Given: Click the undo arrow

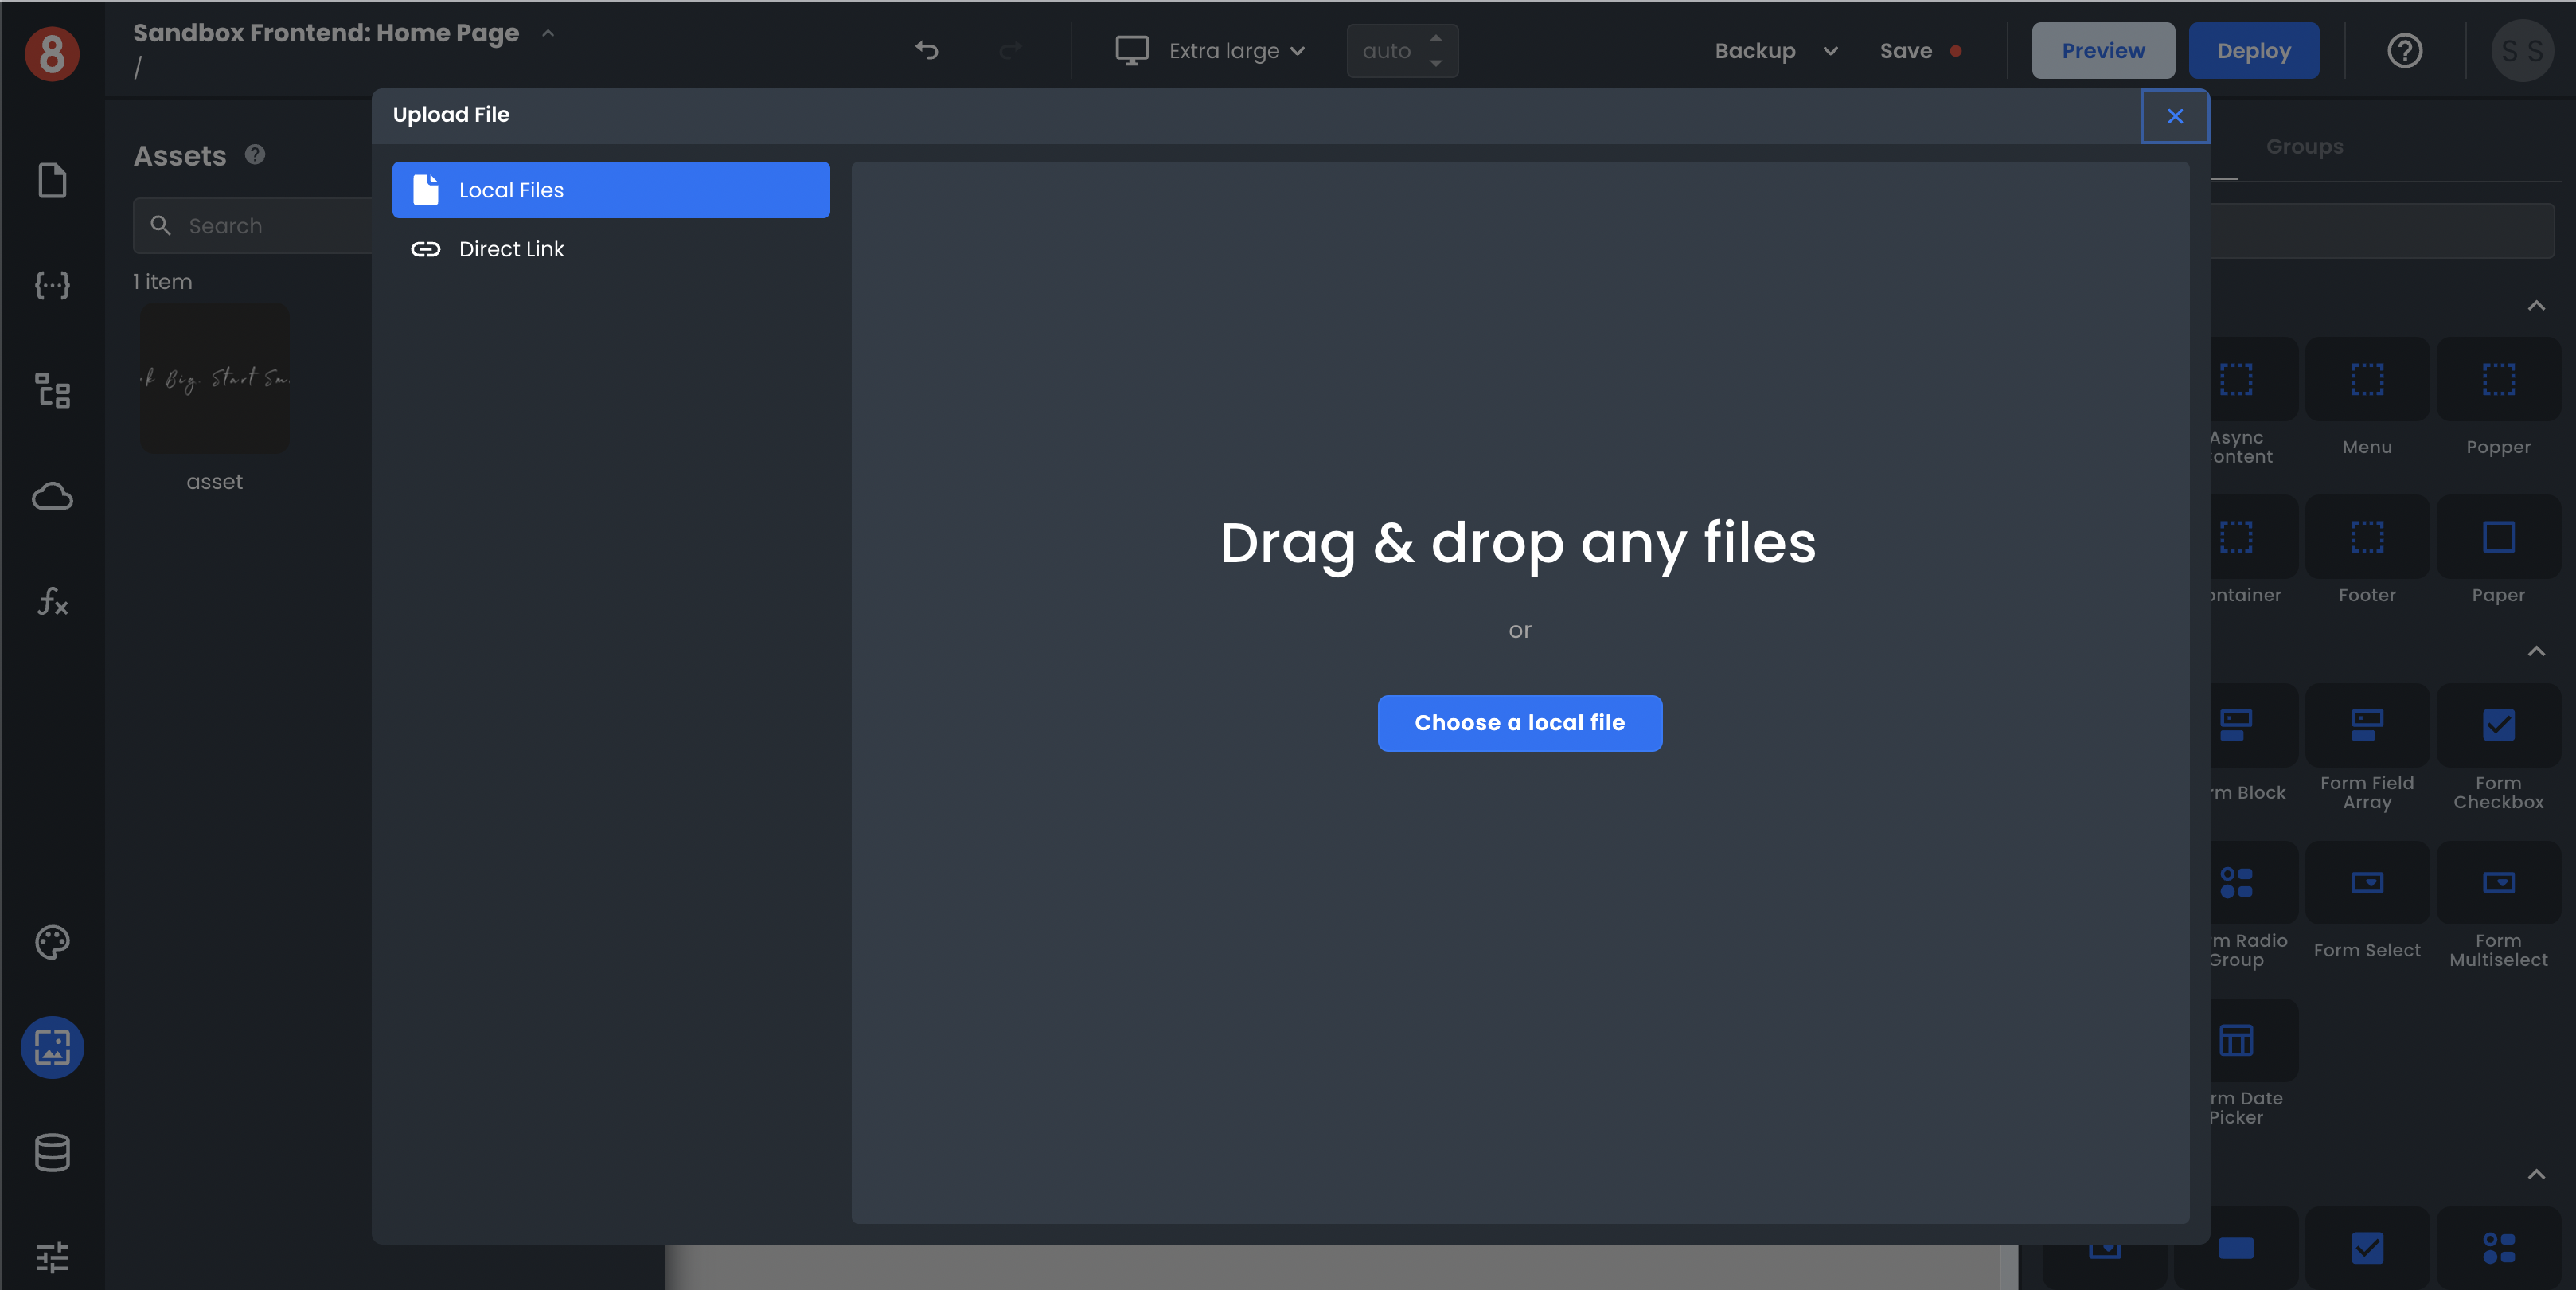Looking at the screenshot, I should [x=926, y=51].
